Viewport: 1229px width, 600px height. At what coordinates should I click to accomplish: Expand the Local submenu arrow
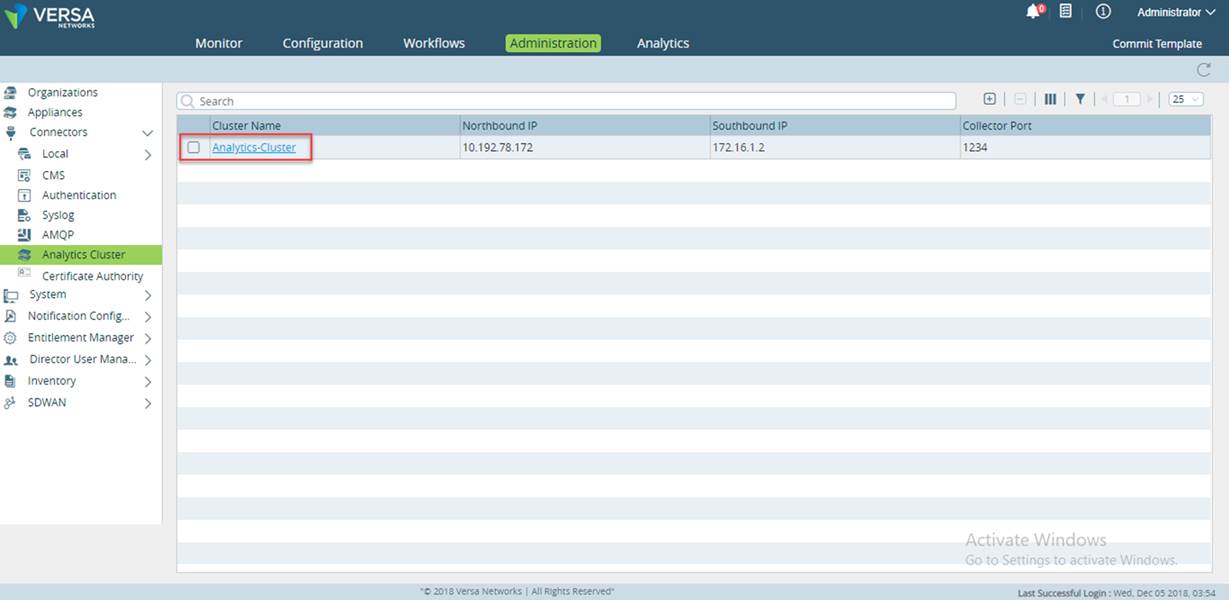[x=148, y=155]
